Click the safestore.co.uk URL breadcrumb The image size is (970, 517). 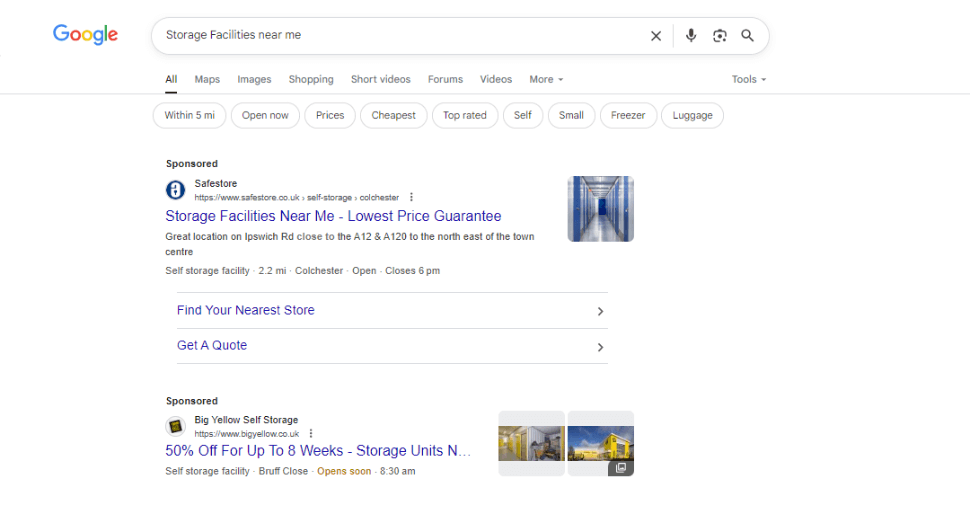click(x=297, y=198)
